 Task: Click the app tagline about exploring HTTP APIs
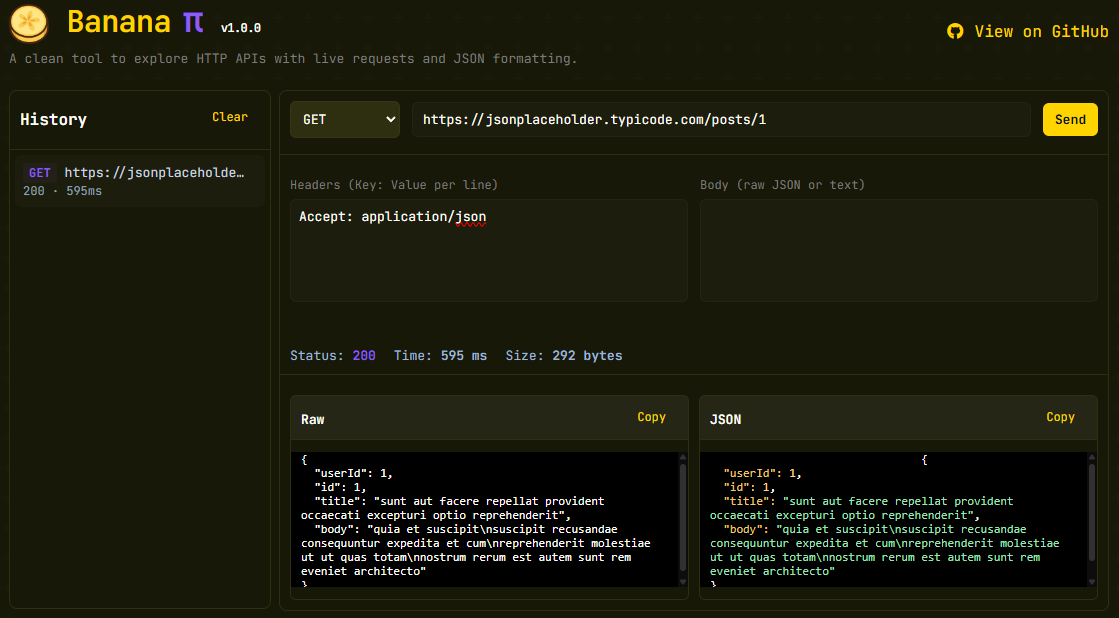coord(293,59)
